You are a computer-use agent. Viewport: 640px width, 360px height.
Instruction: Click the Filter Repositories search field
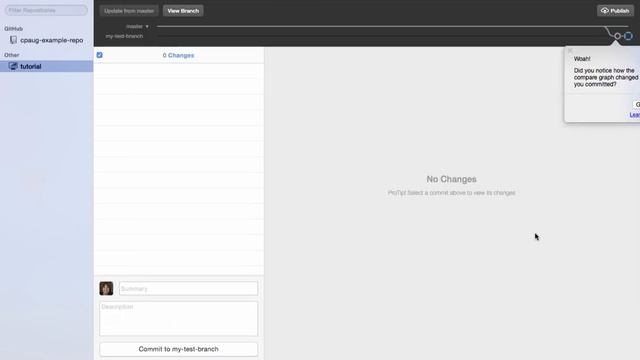click(46, 10)
